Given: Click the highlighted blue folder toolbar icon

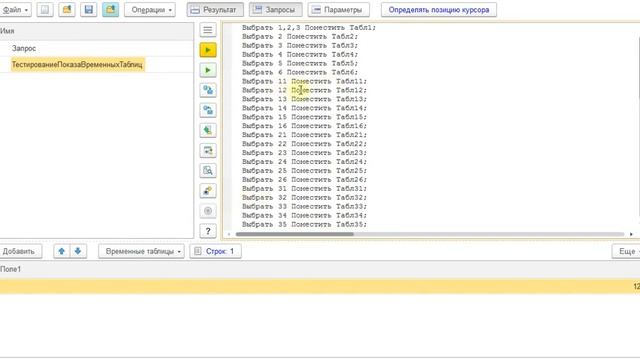Looking at the screenshot, I should click(111, 9).
